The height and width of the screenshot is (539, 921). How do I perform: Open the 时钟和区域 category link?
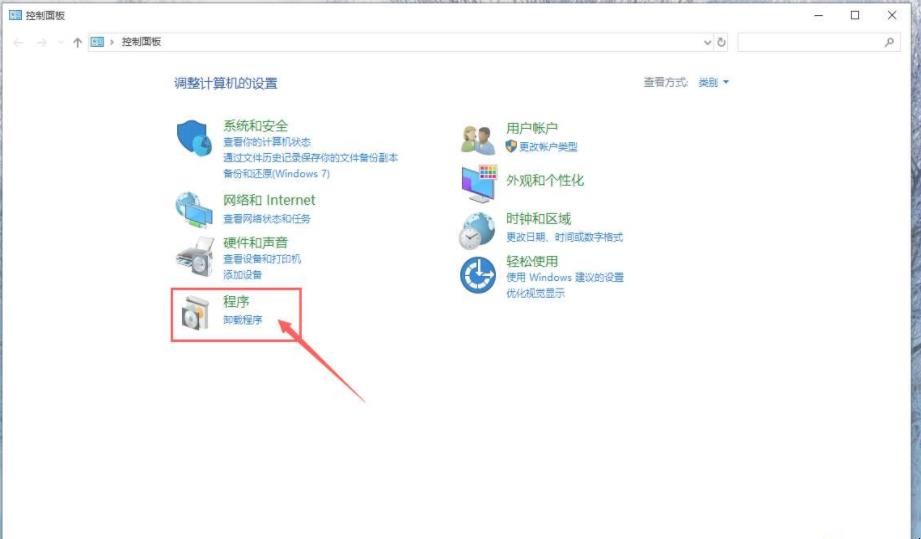coord(539,219)
